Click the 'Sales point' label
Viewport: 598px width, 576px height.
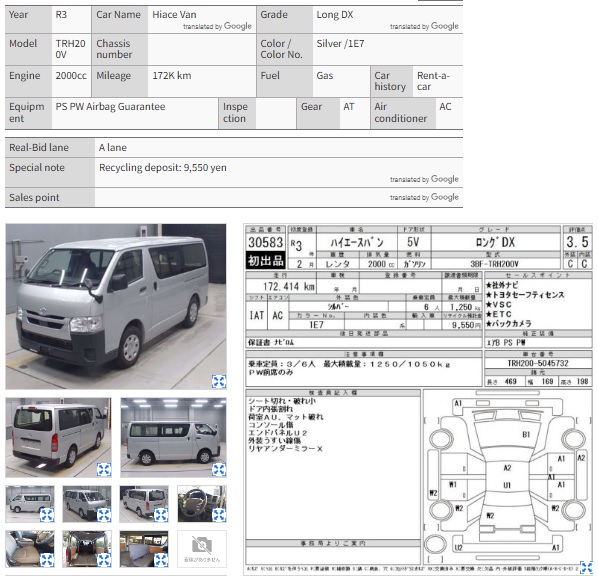[34, 198]
